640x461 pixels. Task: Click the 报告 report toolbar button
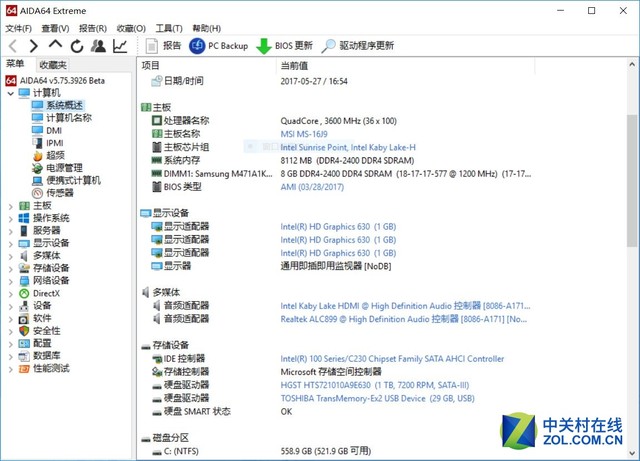point(163,46)
